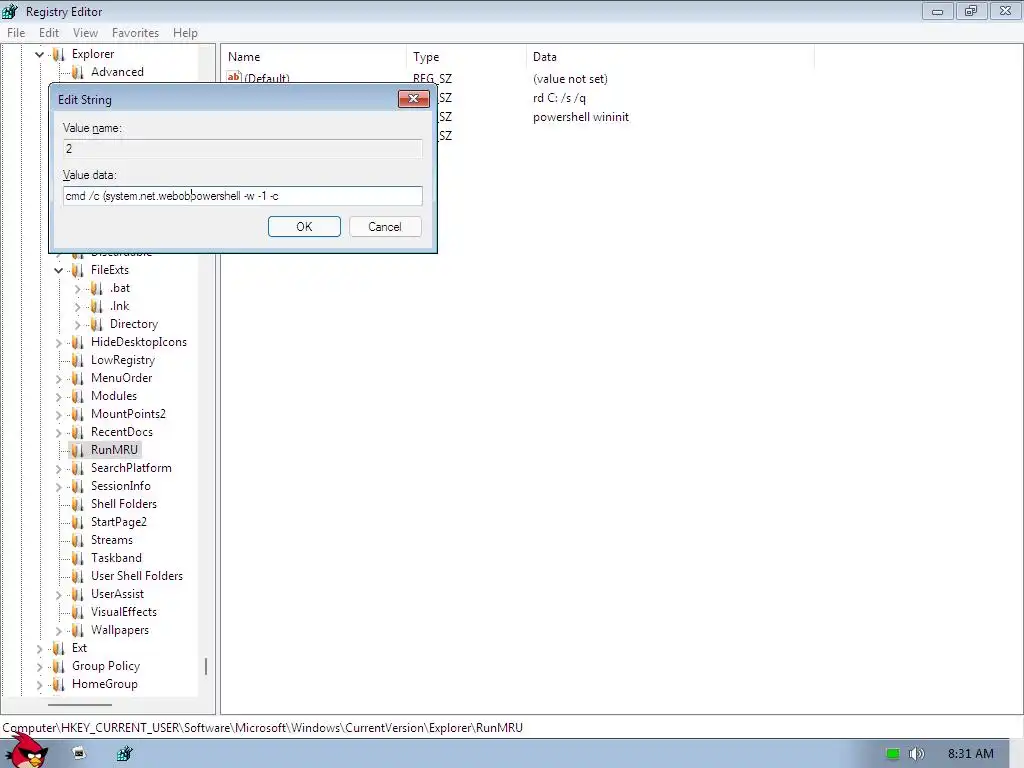Viewport: 1024px width, 768px height.
Task: Select the SessionInfo key
Action: (x=121, y=486)
